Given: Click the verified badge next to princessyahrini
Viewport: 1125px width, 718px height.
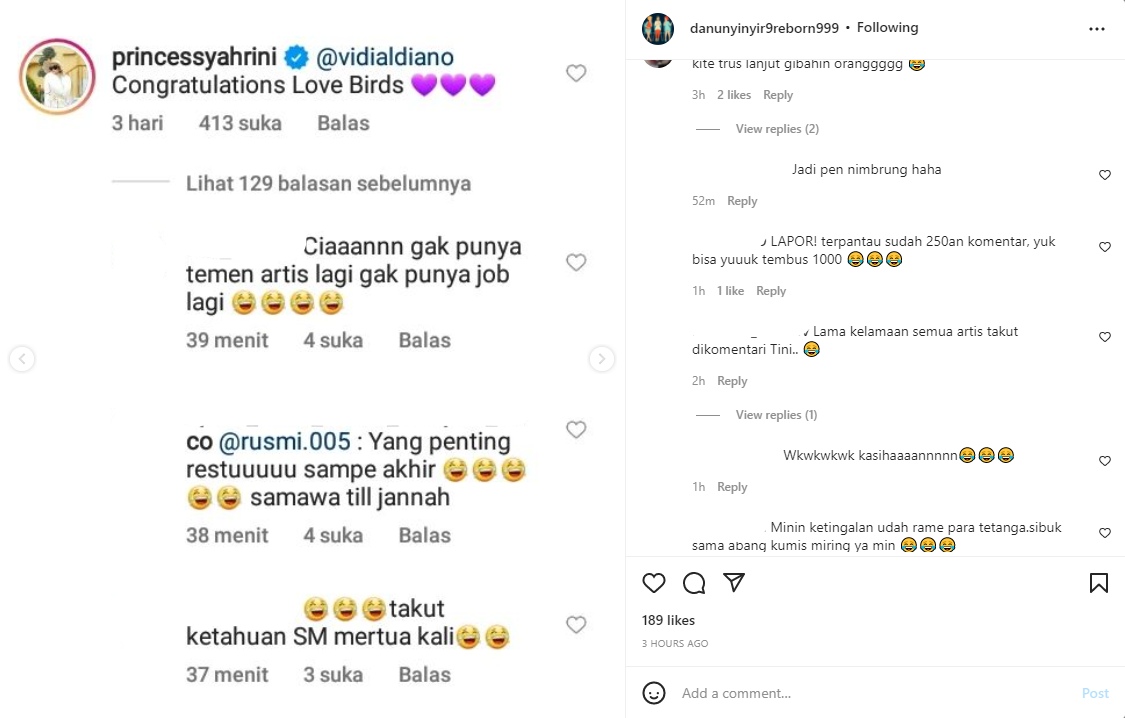Looking at the screenshot, I should pyautogui.click(x=294, y=58).
